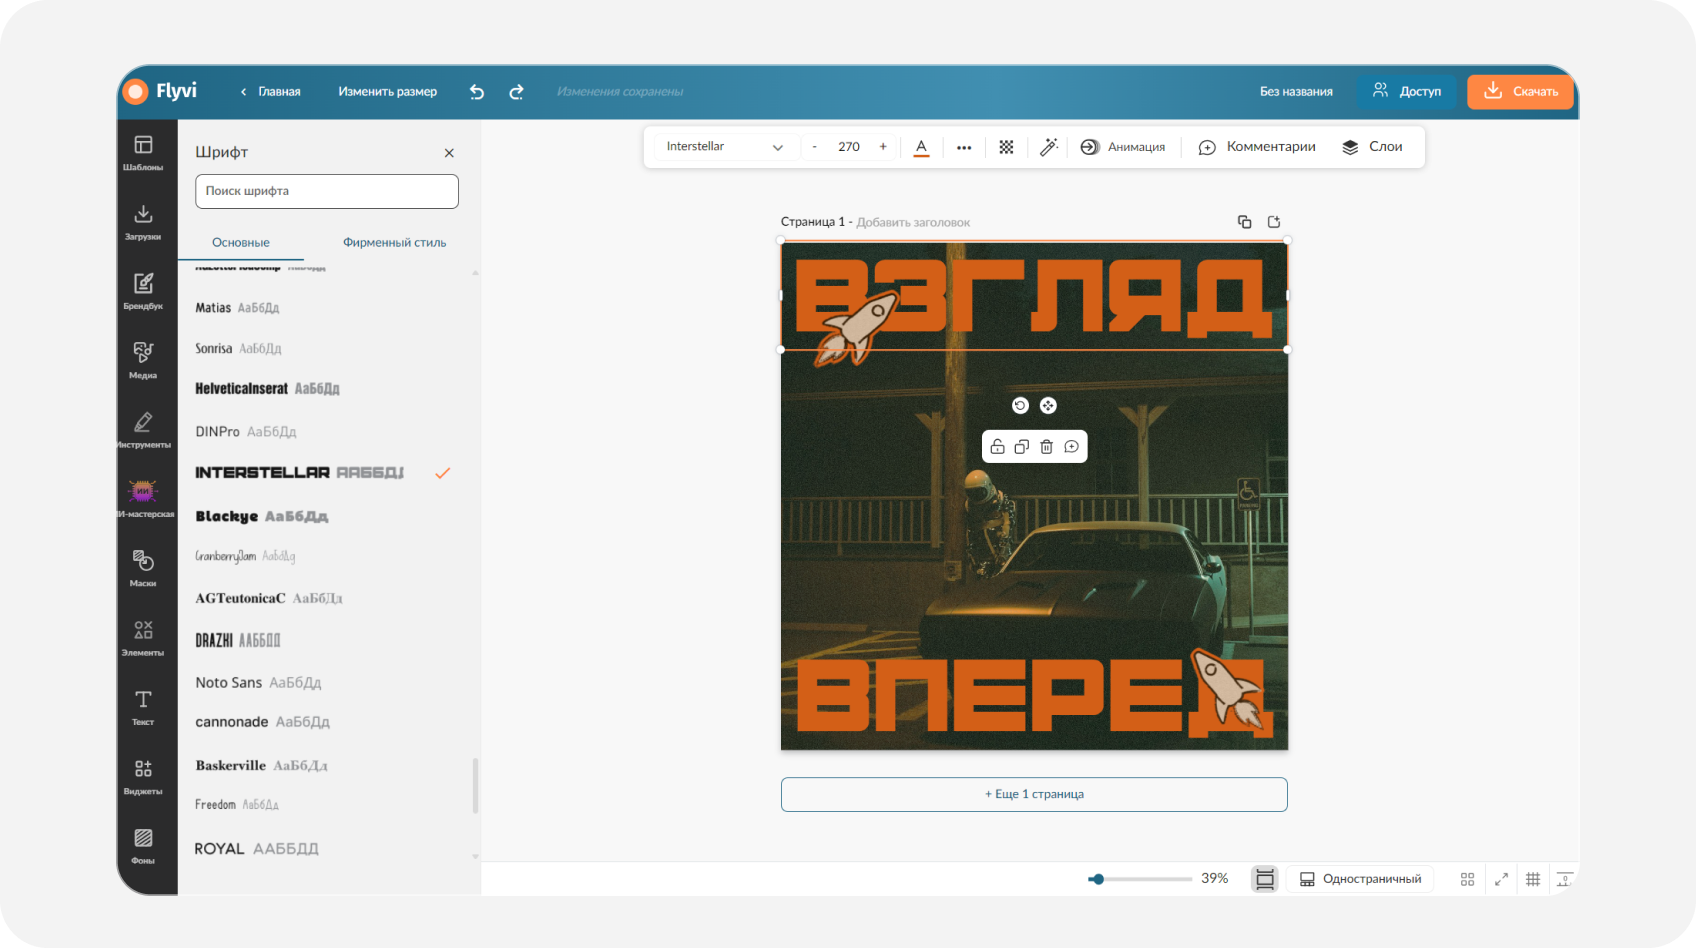The width and height of the screenshot is (1696, 948).
Task: Toggle the page list view icon
Action: [1265, 879]
